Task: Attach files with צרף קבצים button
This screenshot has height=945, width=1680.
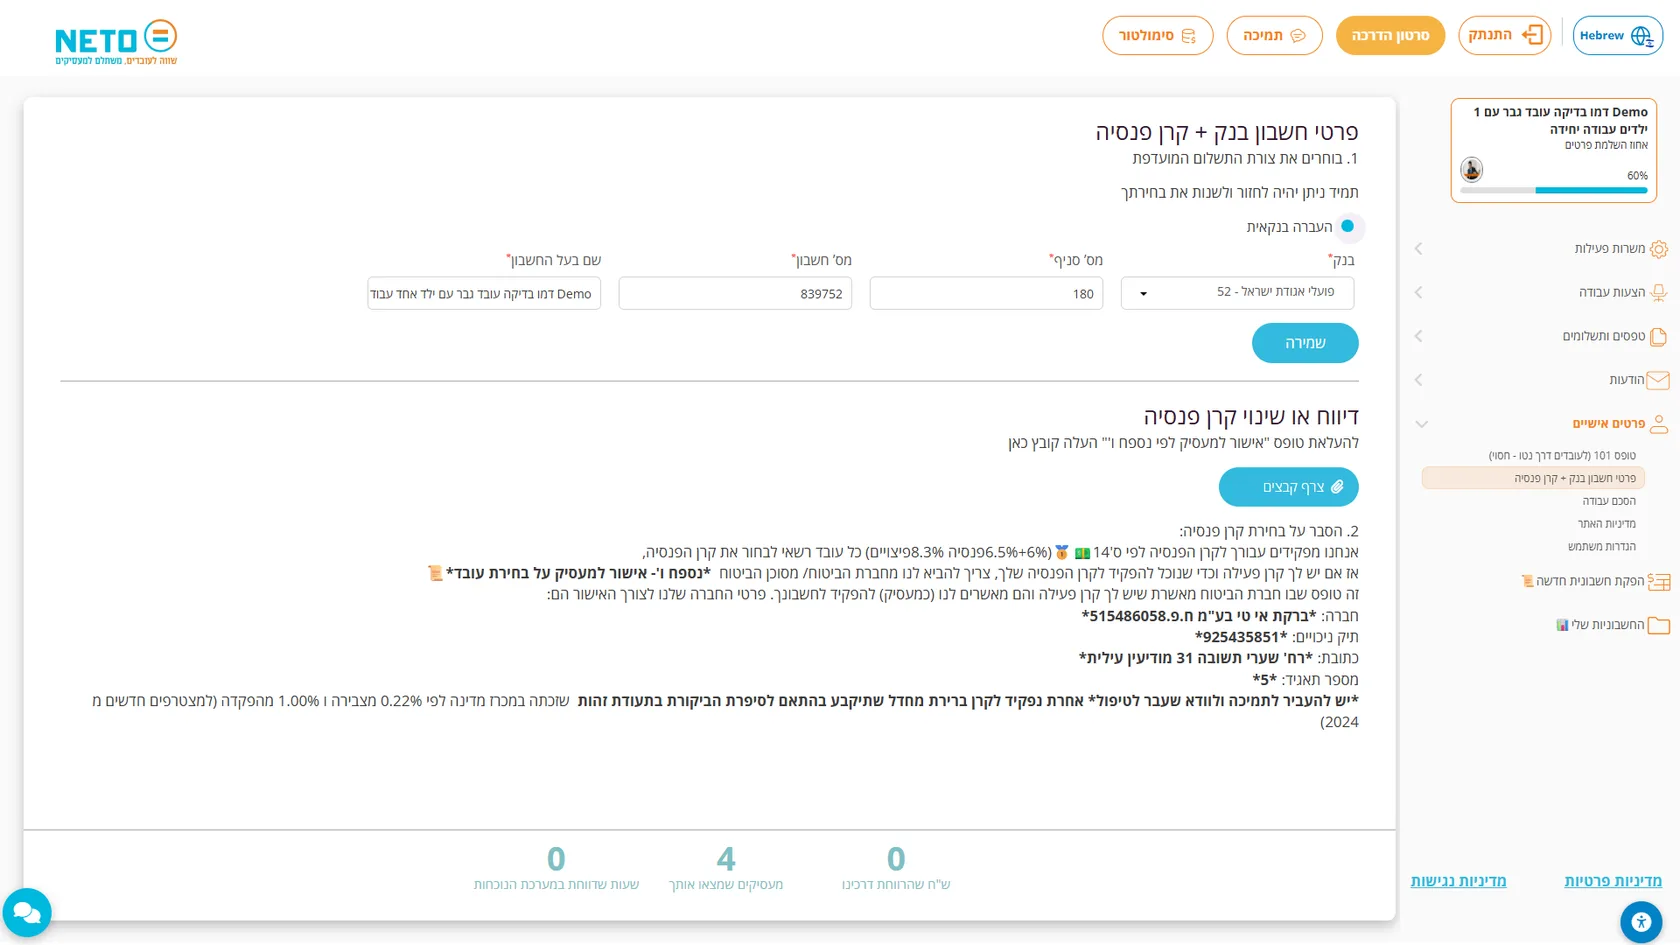Action: (1289, 487)
